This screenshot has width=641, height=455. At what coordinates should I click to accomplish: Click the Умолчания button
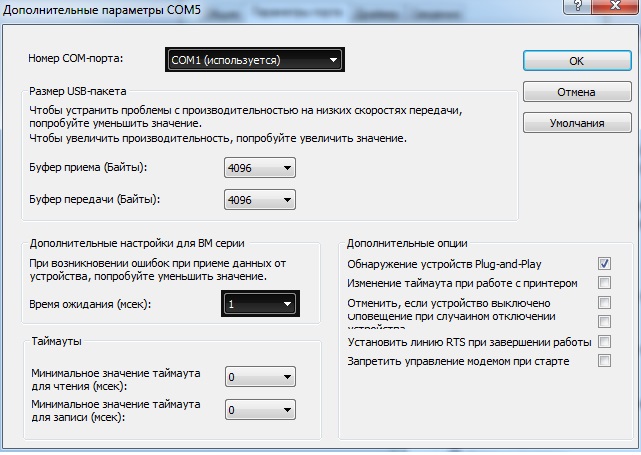coord(577,123)
